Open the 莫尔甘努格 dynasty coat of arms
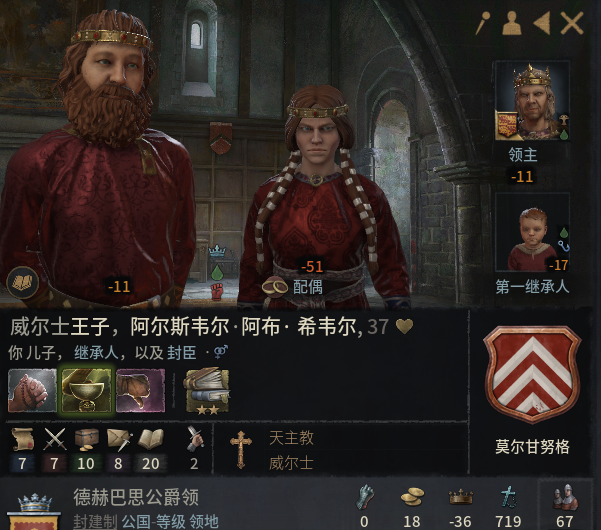The height and width of the screenshot is (530, 601). coord(532,374)
